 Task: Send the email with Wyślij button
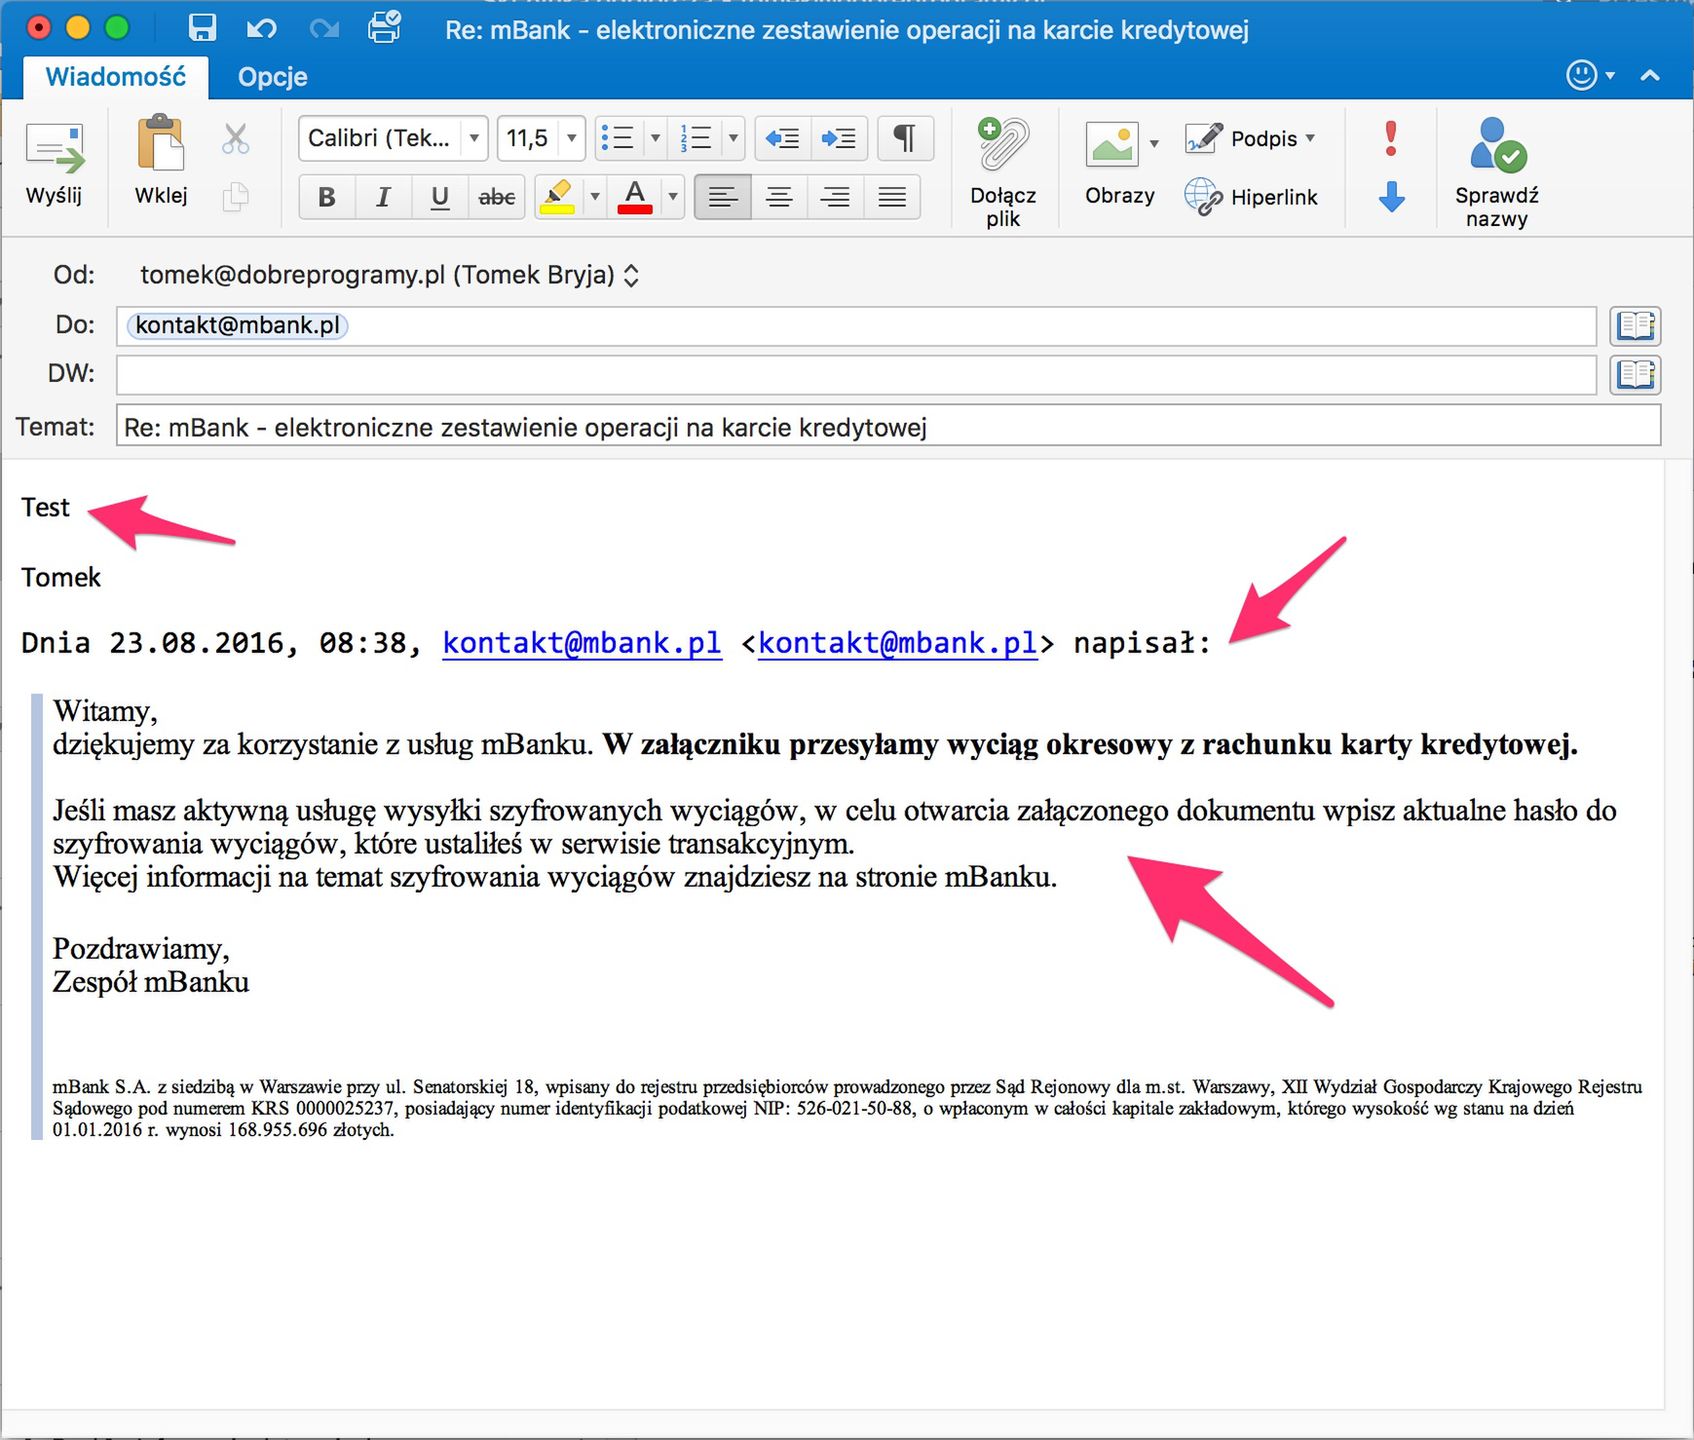[x=54, y=165]
